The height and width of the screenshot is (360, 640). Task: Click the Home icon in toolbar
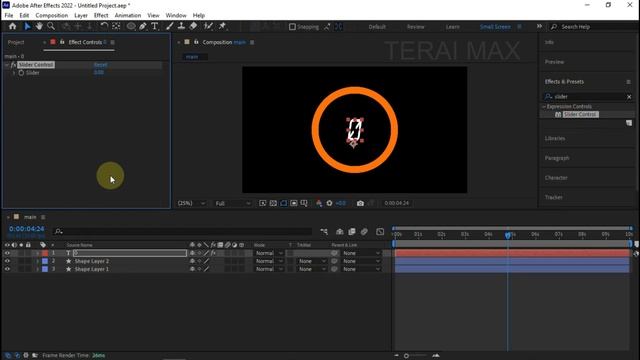tap(13, 27)
